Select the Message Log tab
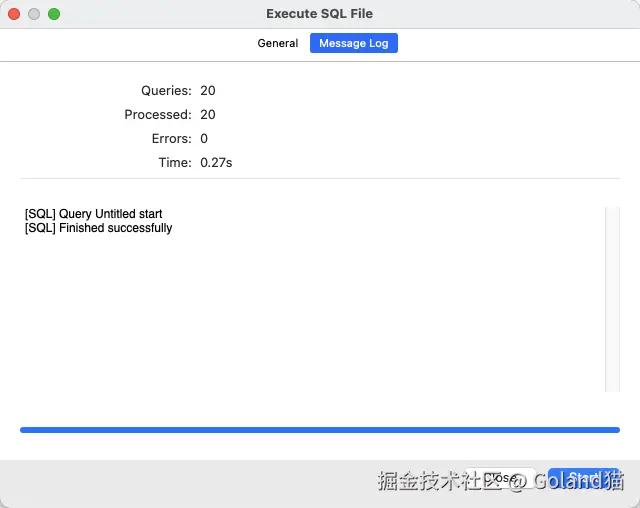Image resolution: width=640 pixels, height=508 pixels. pos(353,43)
